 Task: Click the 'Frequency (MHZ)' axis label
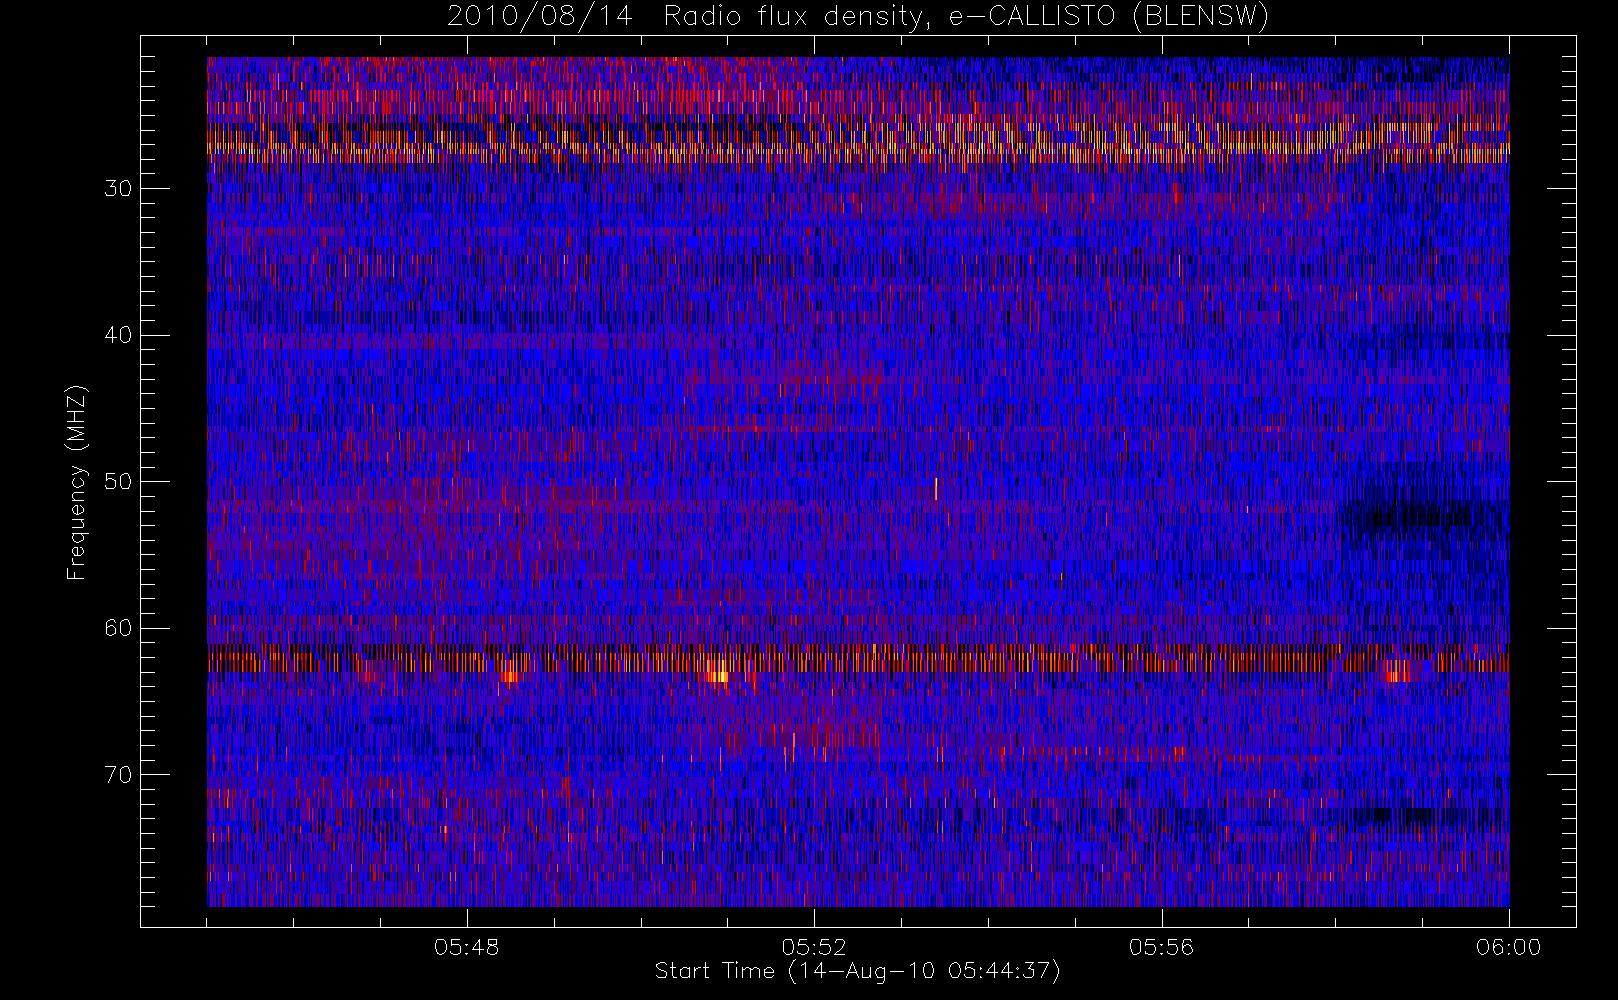click(76, 482)
